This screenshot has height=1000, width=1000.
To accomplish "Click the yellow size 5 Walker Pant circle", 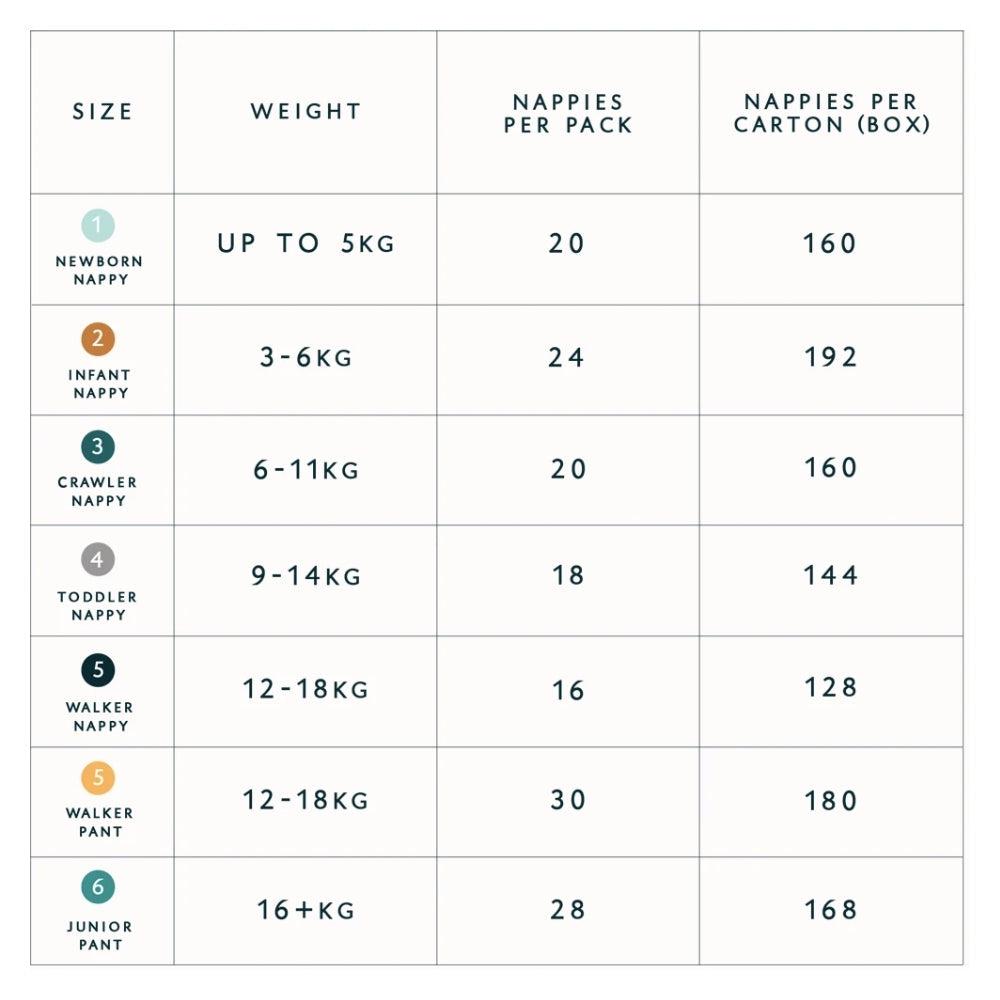I will pyautogui.click(x=98, y=778).
